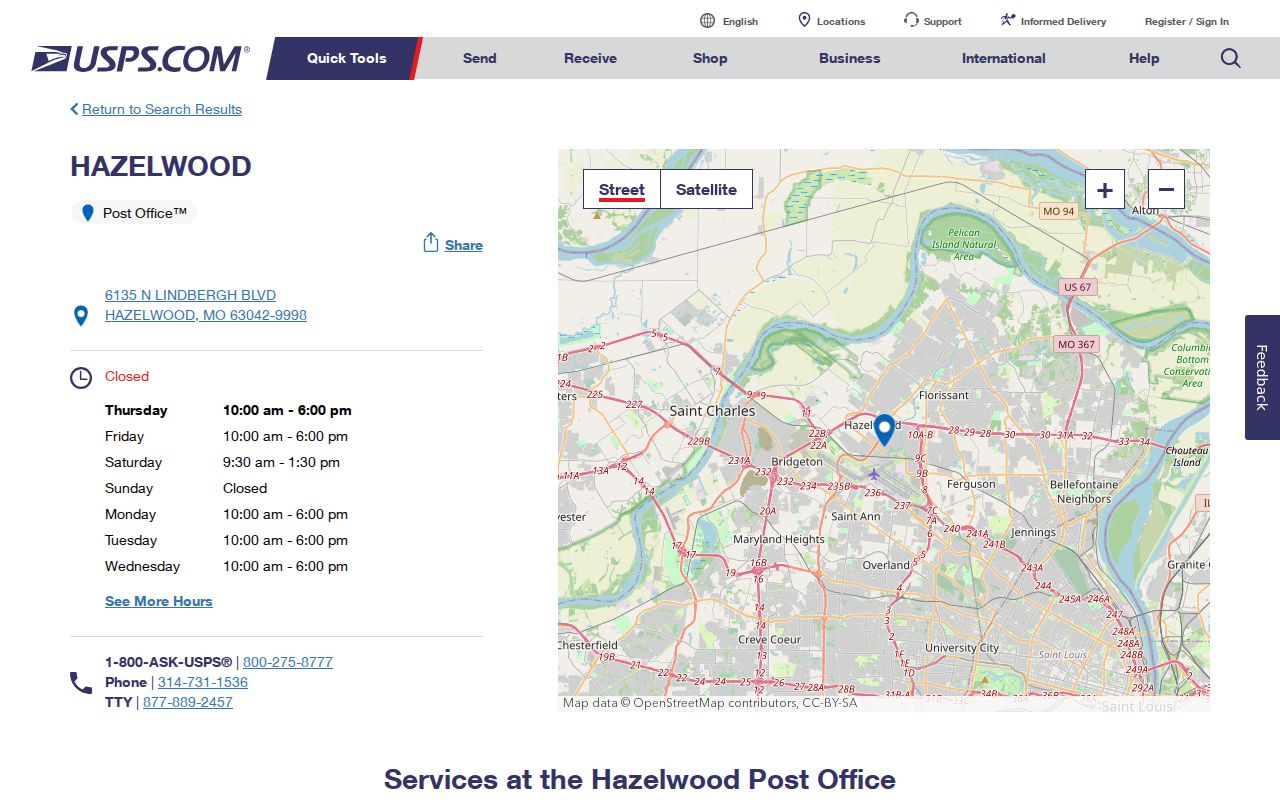The width and height of the screenshot is (1280, 800).
Task: Click the HAZELWOOD heading
Action: click(x=161, y=166)
